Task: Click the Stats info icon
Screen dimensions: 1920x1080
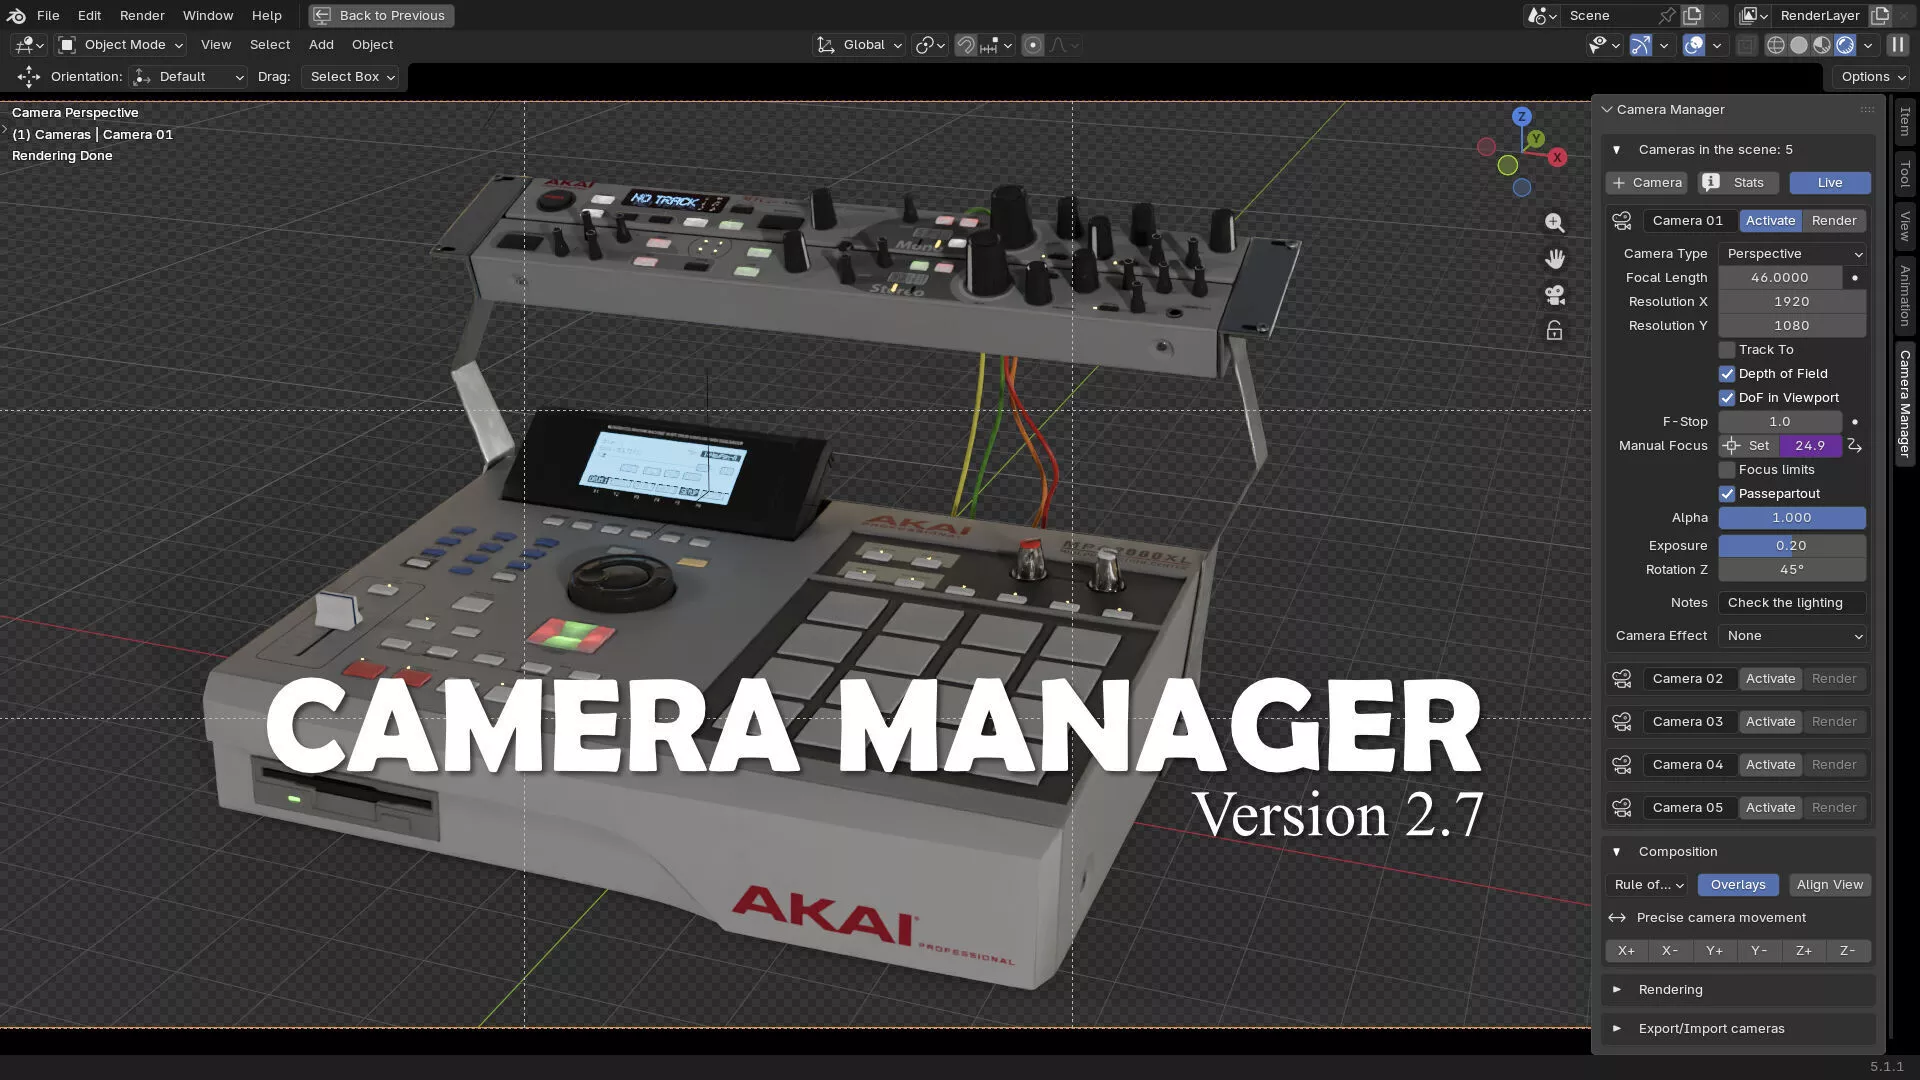Action: [x=1711, y=182]
